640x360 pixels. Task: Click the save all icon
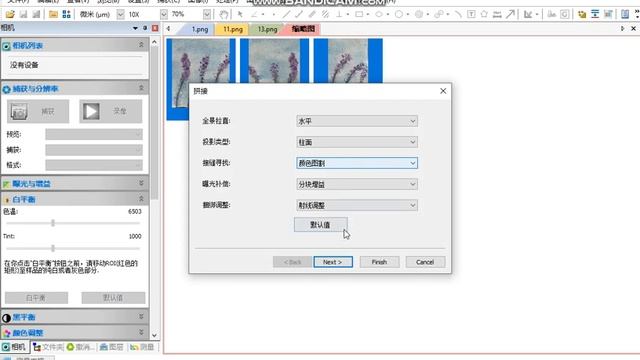[36, 14]
